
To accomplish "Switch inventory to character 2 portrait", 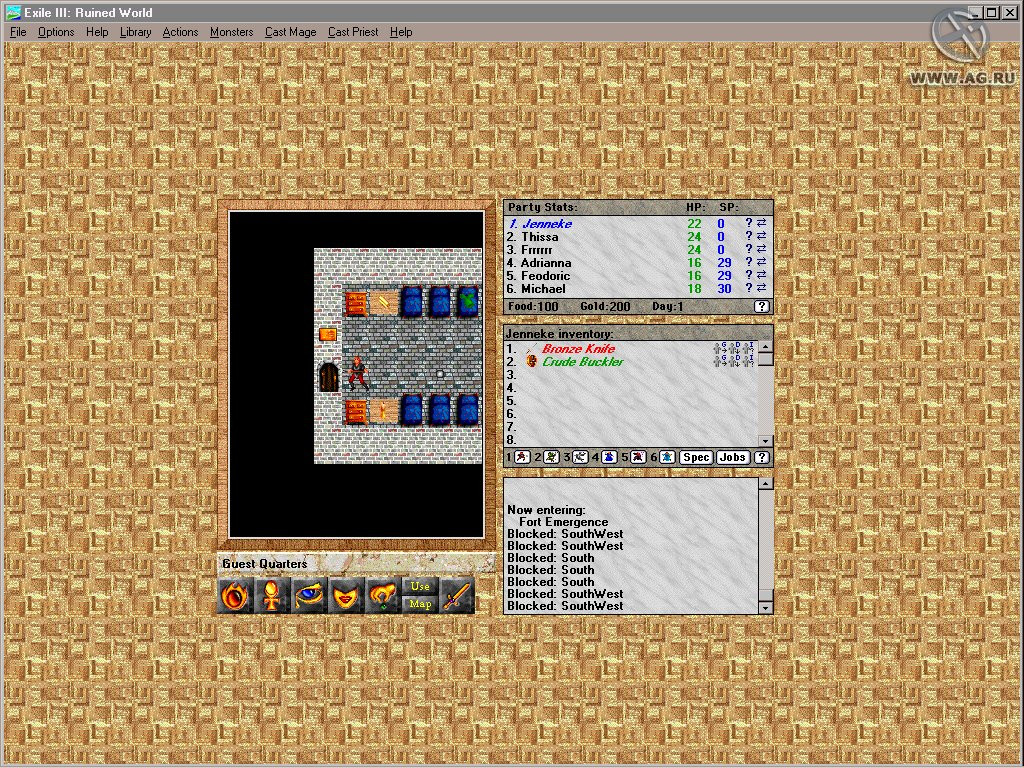I will [551, 457].
